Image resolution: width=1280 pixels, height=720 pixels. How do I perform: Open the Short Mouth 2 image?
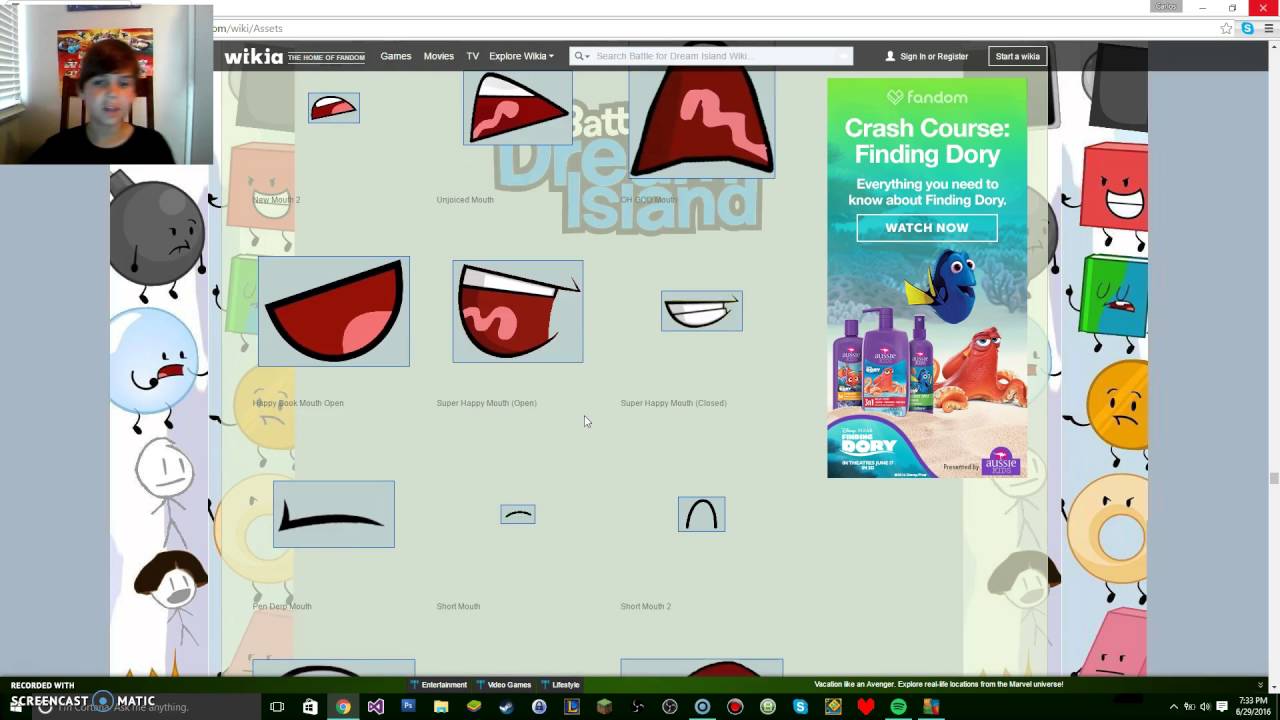click(x=702, y=514)
